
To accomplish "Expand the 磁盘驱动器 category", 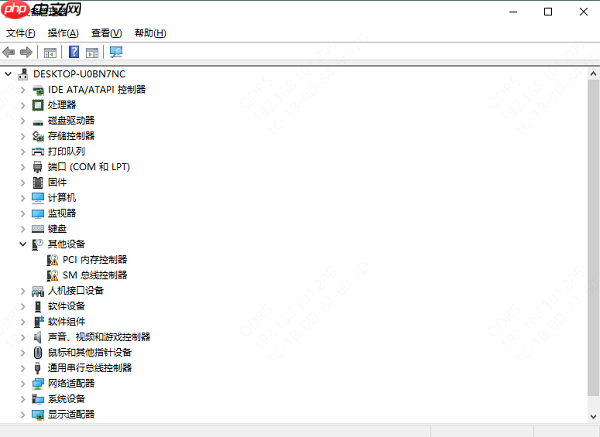I will pos(23,121).
